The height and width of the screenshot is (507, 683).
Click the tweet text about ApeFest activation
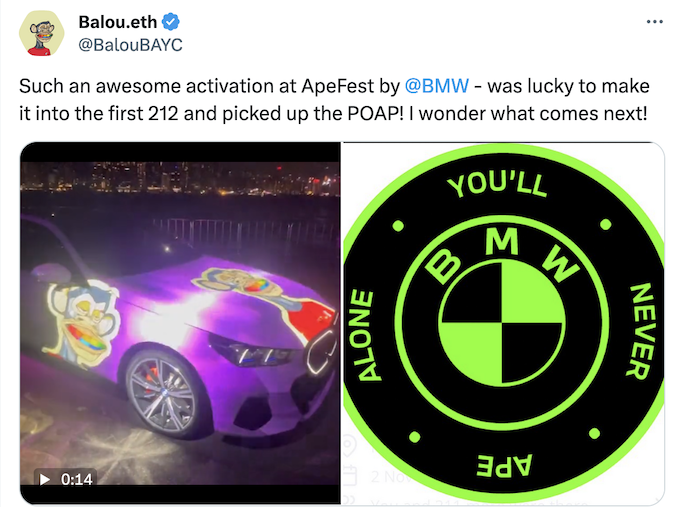click(x=334, y=100)
